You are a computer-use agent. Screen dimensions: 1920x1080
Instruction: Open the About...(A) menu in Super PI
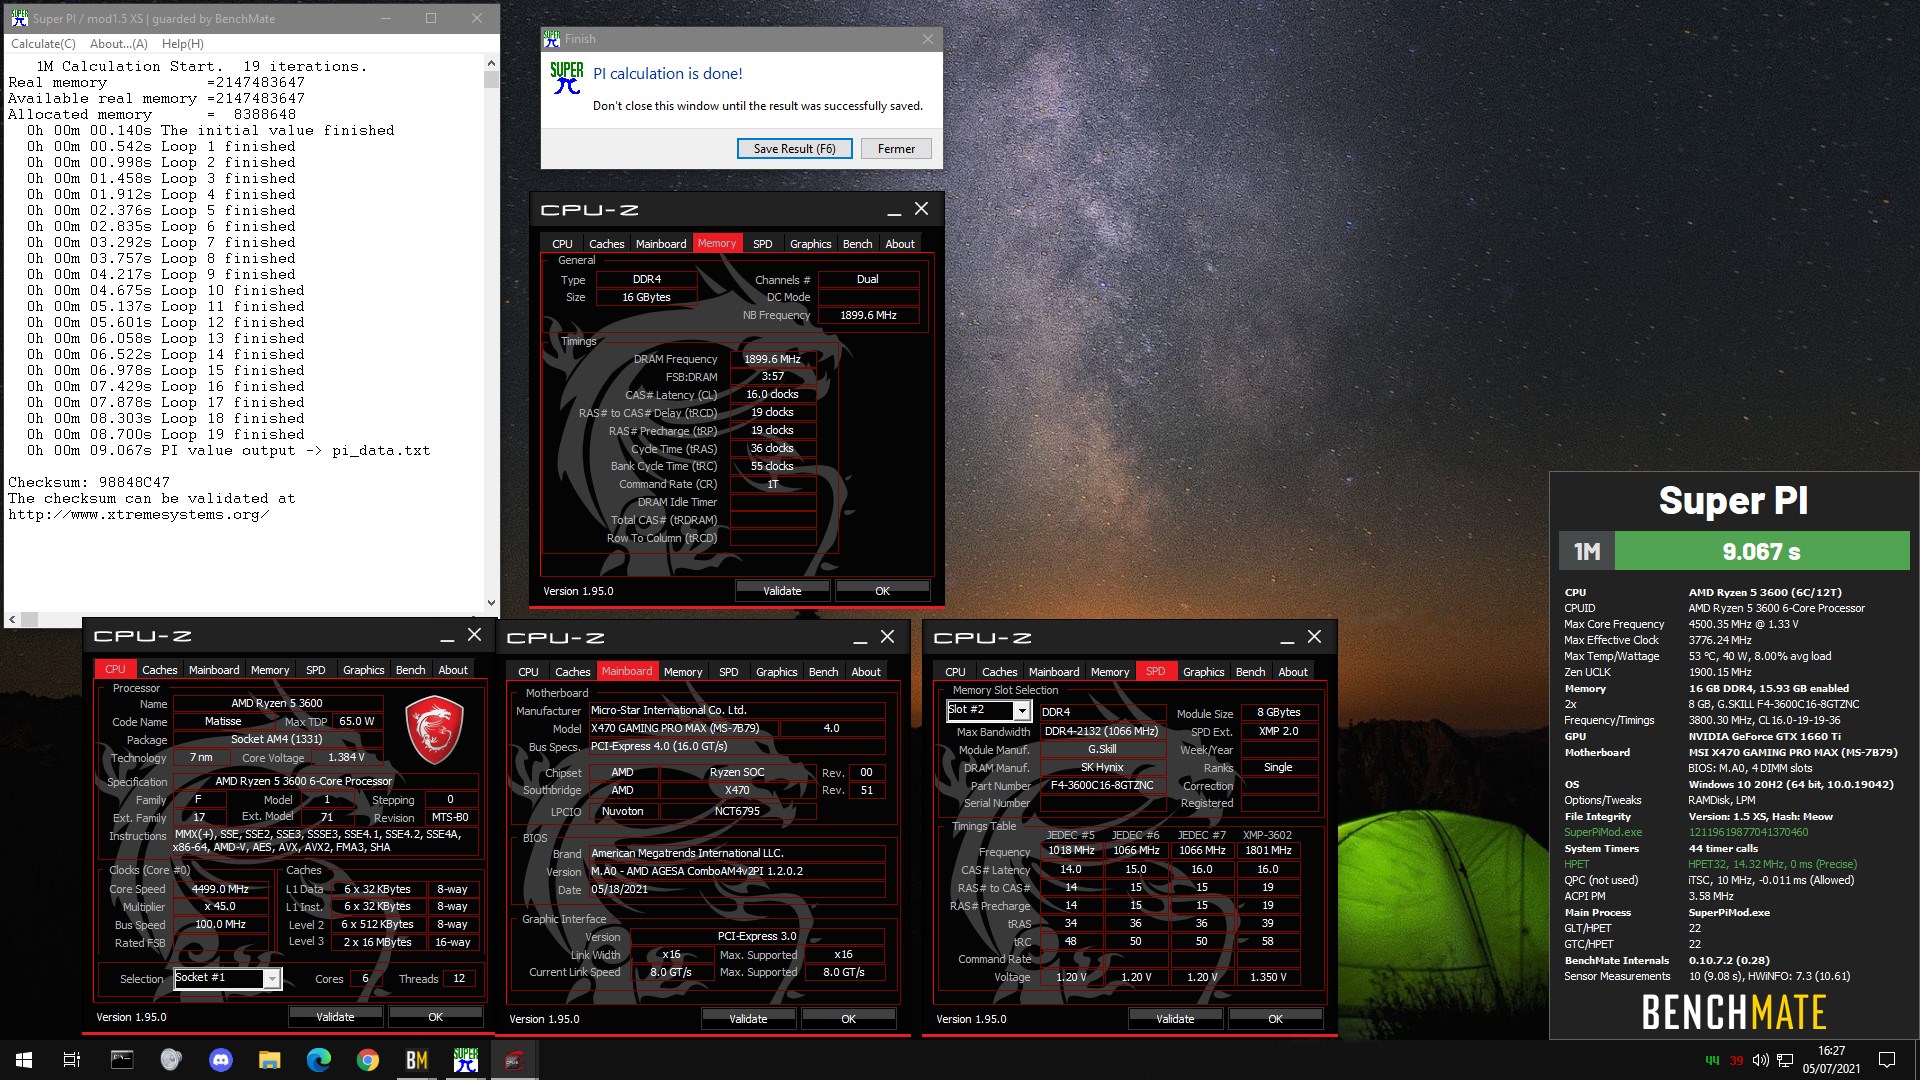(x=119, y=44)
